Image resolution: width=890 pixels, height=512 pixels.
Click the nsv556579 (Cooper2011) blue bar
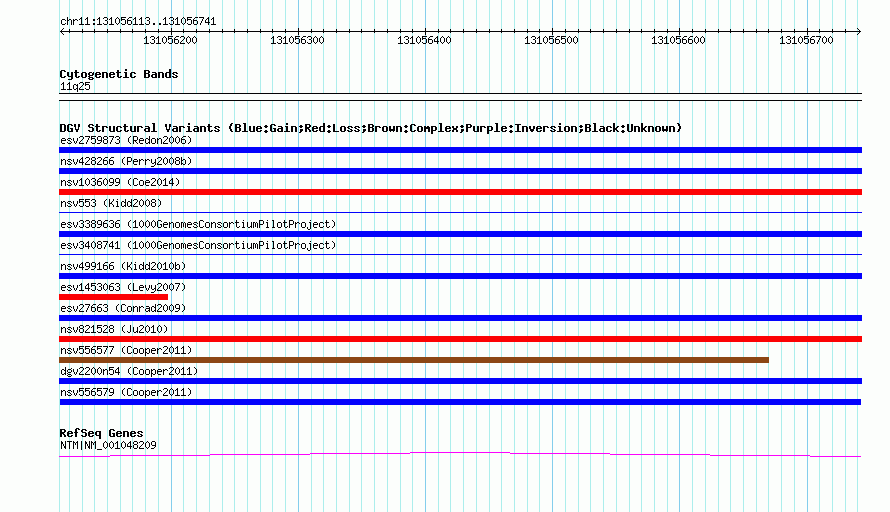click(x=460, y=402)
